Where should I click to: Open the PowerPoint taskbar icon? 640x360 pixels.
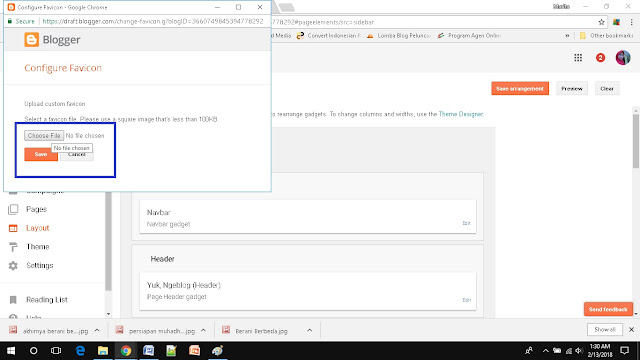pos(194,351)
